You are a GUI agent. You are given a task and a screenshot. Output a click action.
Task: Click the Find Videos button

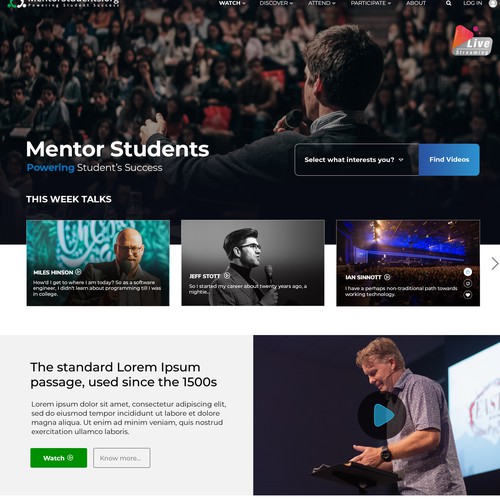coord(449,160)
